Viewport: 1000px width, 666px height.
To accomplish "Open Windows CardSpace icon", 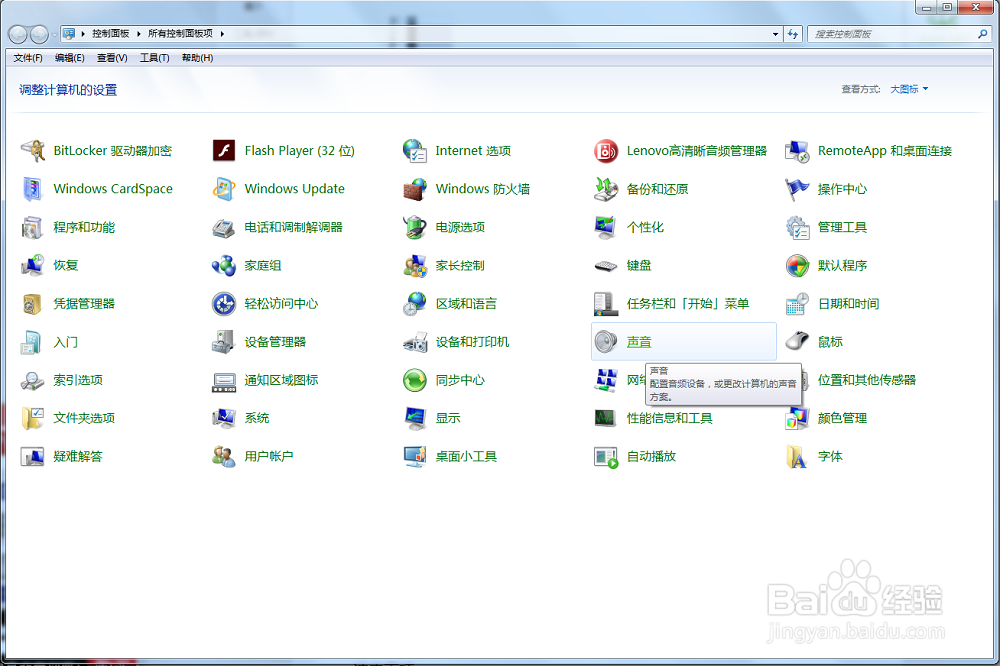I will coord(33,189).
